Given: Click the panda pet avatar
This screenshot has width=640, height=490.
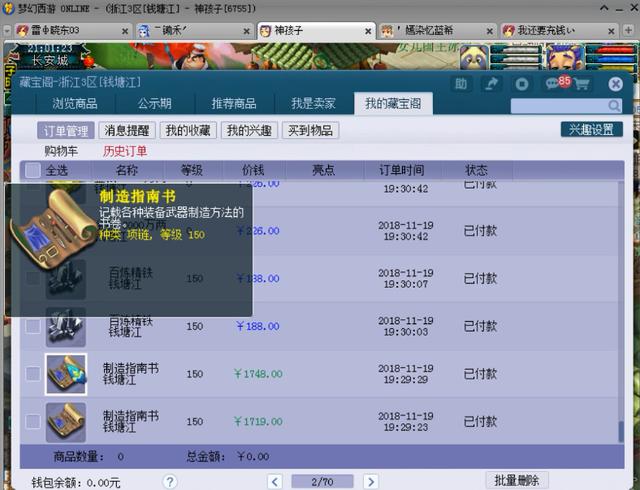Looking at the screenshot, I should pos(474,57).
